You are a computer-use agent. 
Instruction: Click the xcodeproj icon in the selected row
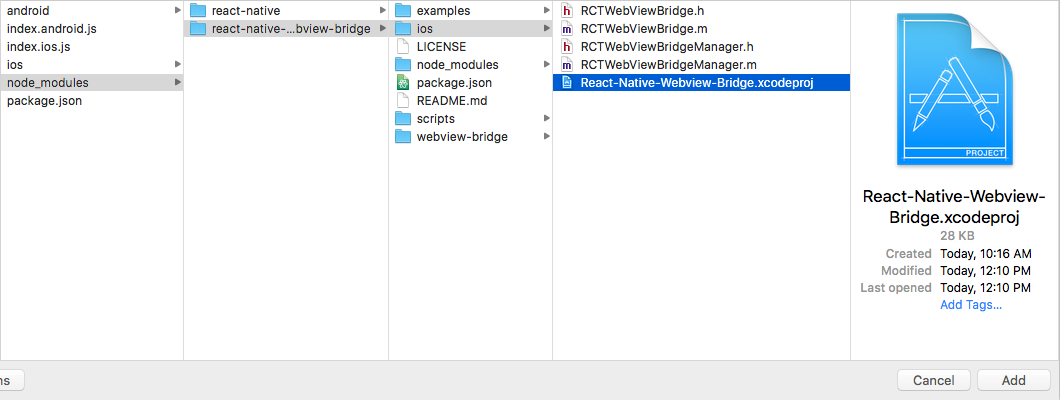[567, 82]
